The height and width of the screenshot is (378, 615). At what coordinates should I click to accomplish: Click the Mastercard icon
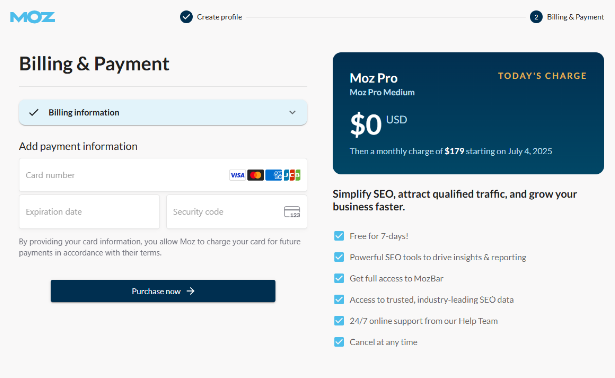click(255, 175)
